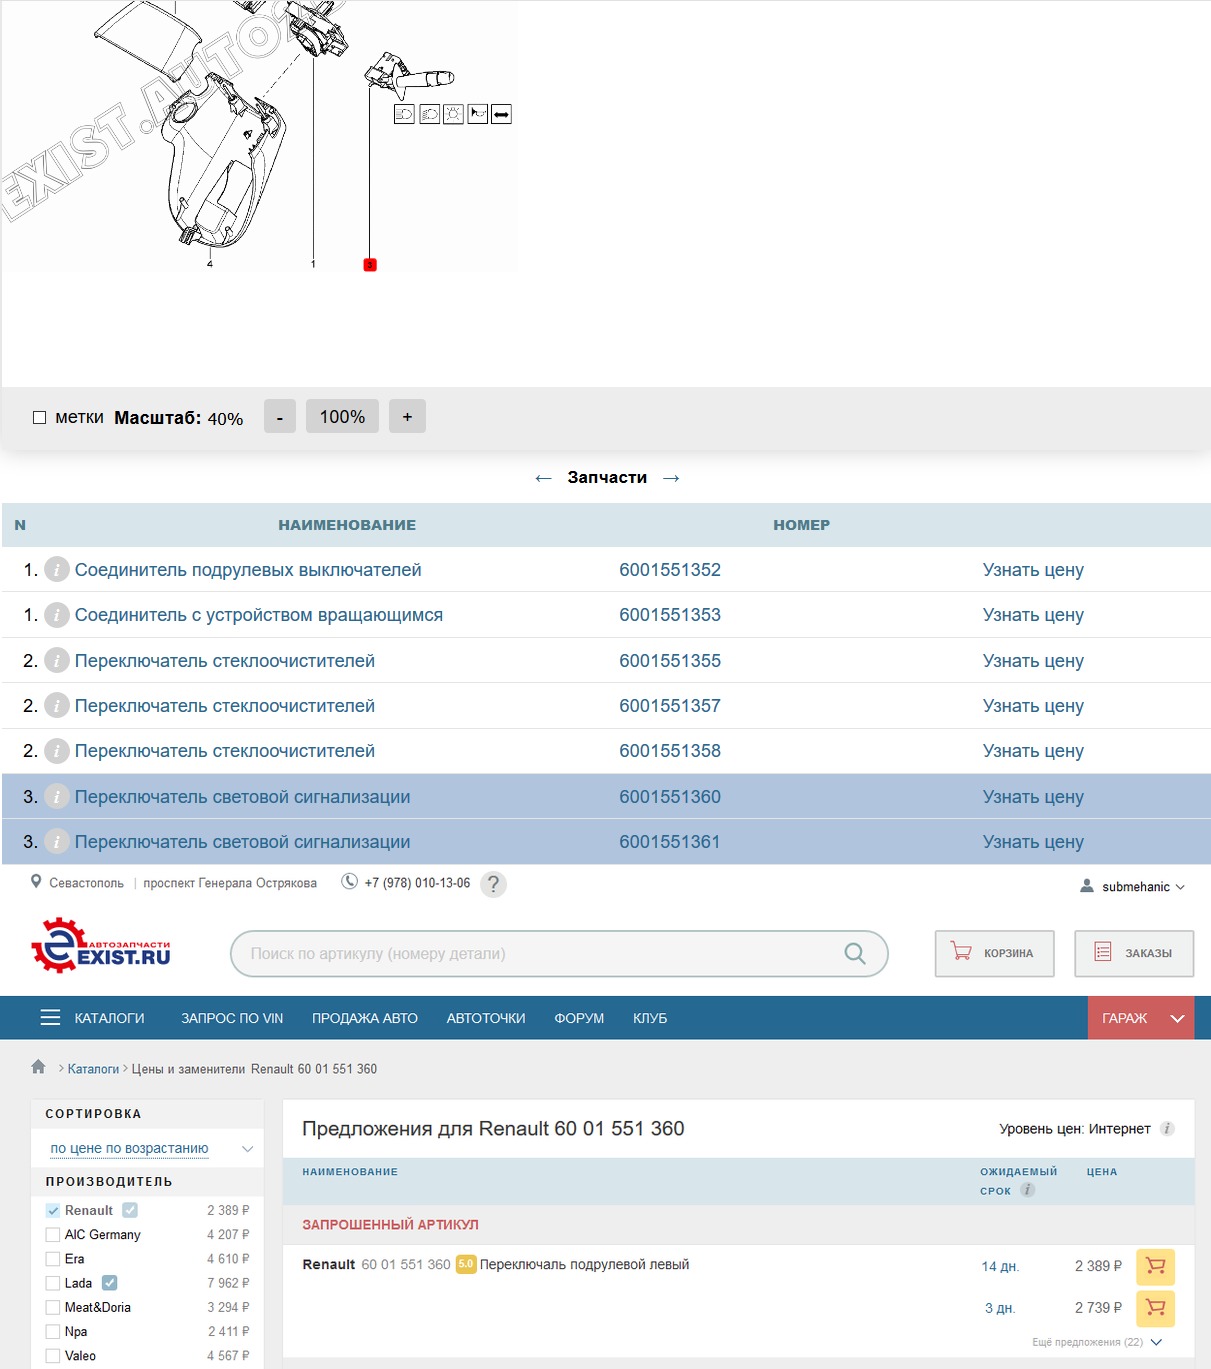
Task: Open info icon beside ожидаемый срок
Action: coord(1027,1190)
